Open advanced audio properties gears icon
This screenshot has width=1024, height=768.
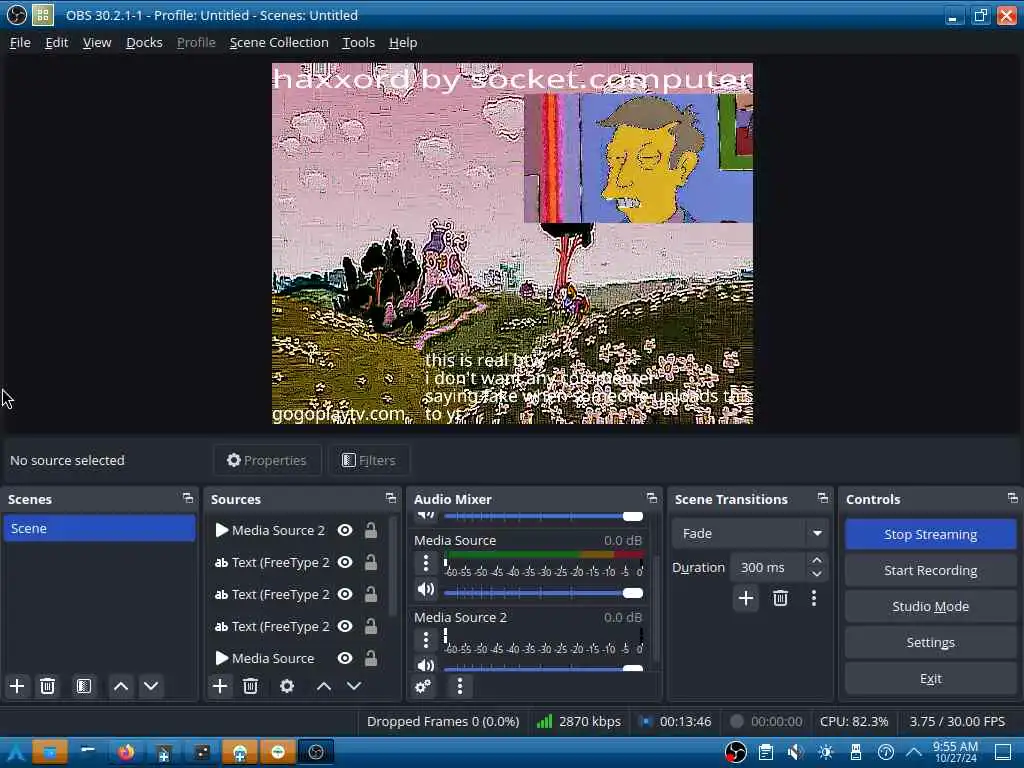point(423,686)
